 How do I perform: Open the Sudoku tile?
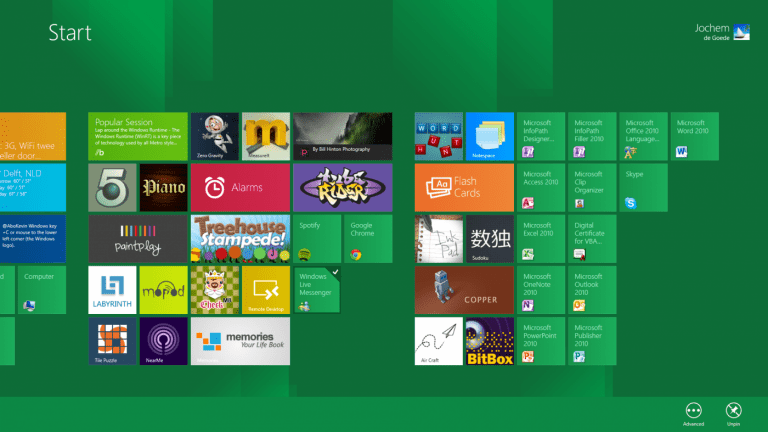coord(490,239)
